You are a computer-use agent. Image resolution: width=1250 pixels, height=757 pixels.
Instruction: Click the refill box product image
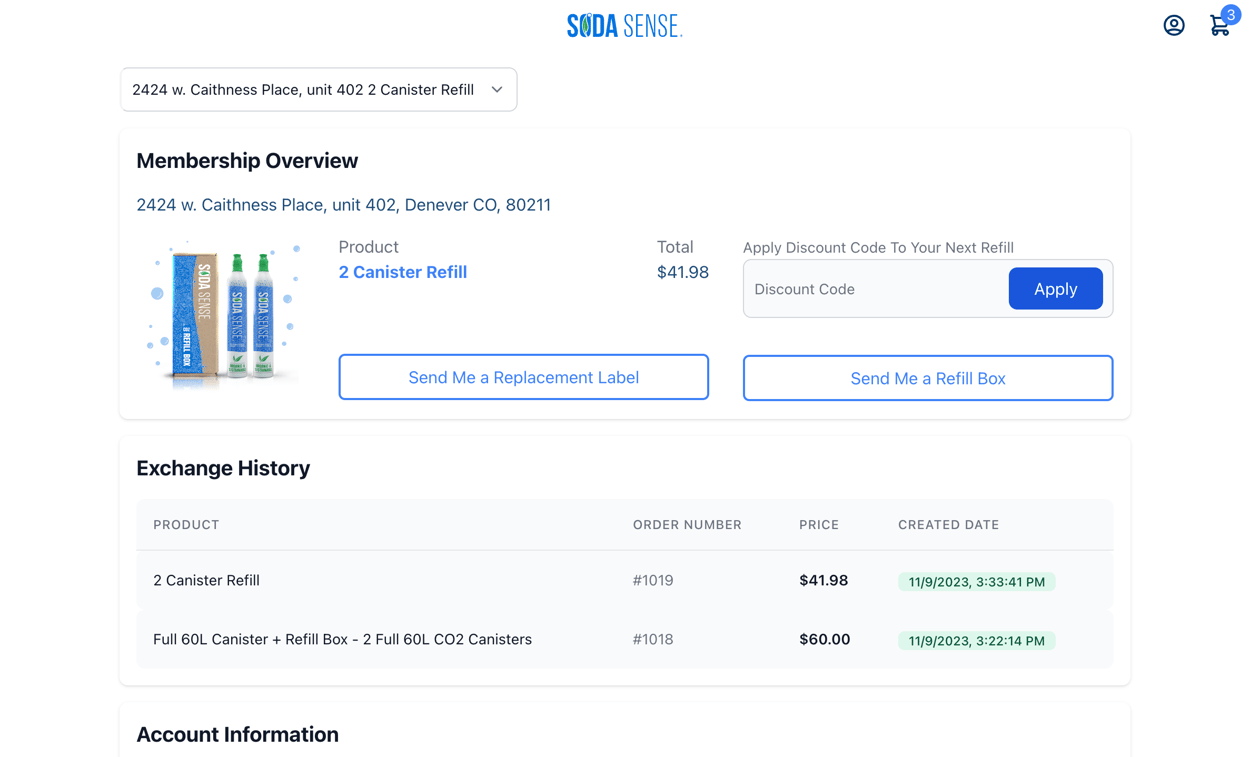click(223, 315)
